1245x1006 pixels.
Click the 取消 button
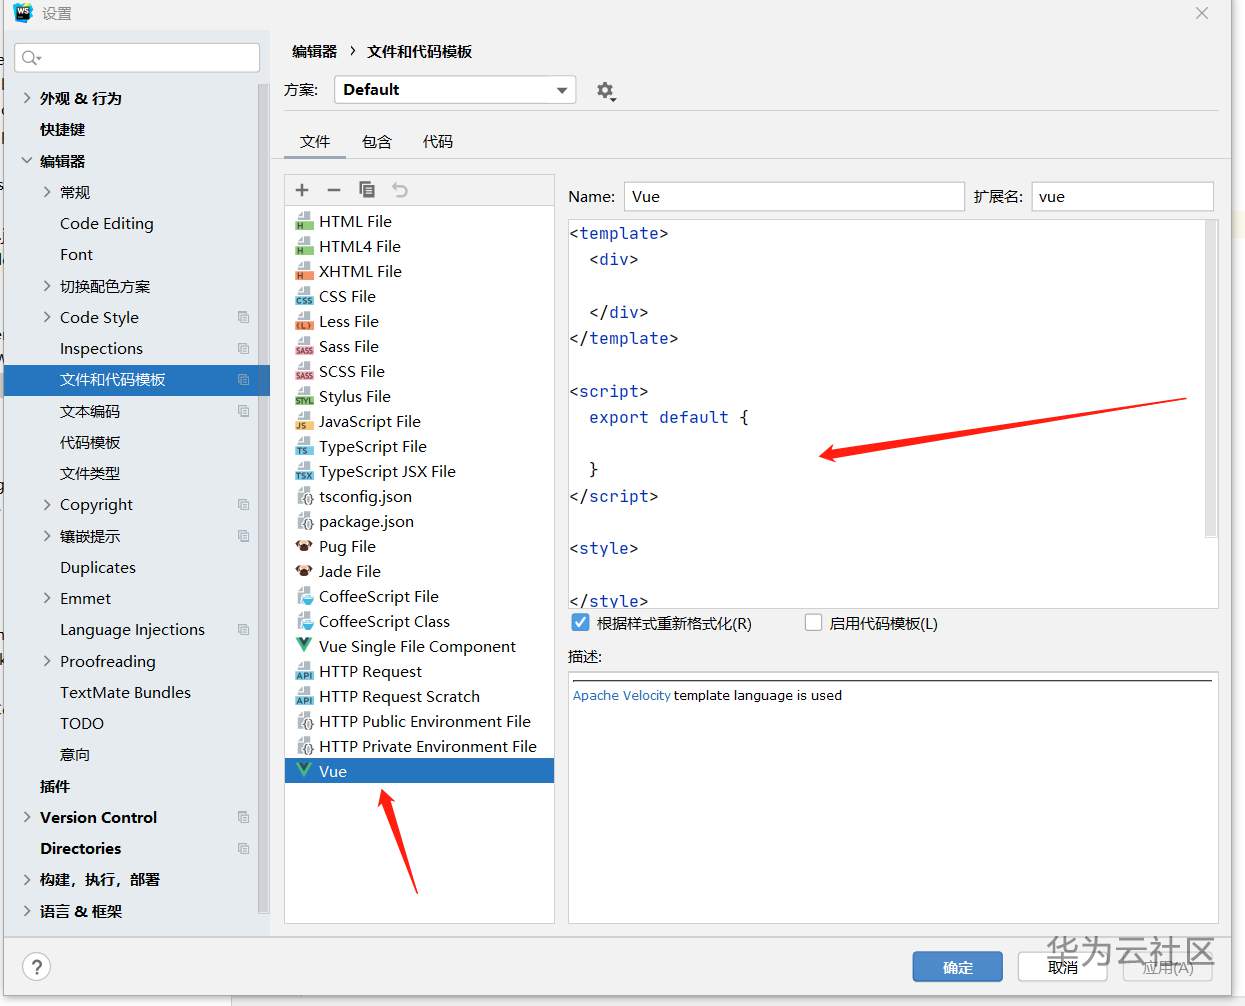(x=1063, y=967)
